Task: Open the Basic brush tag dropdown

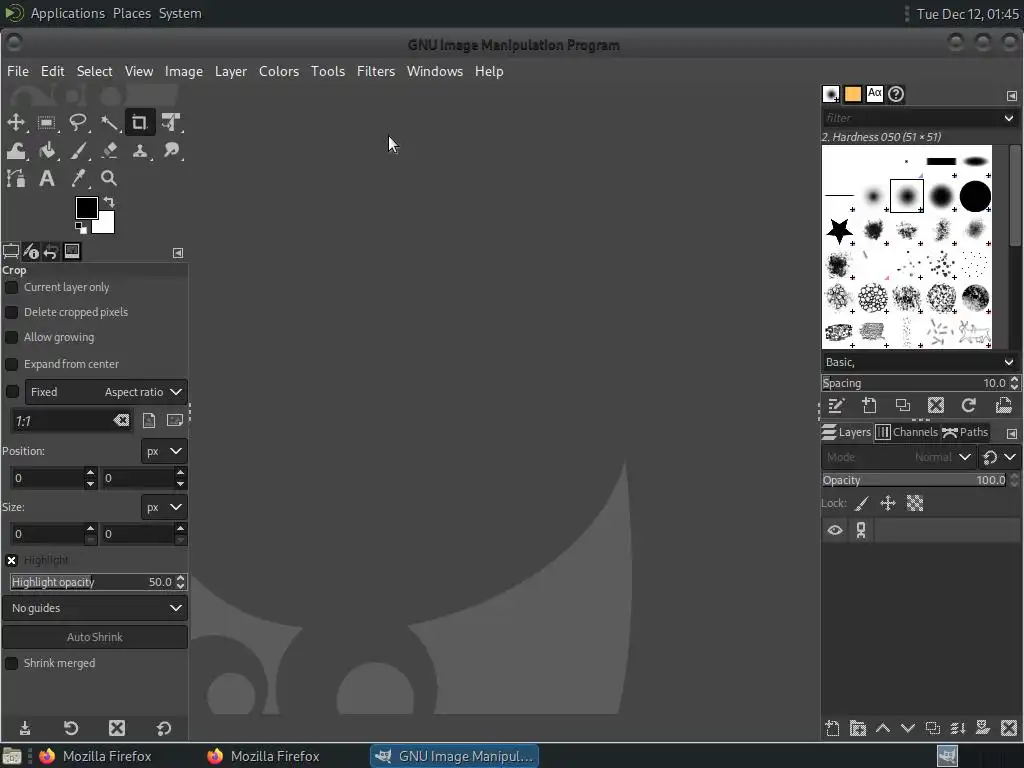Action: [x=920, y=362]
